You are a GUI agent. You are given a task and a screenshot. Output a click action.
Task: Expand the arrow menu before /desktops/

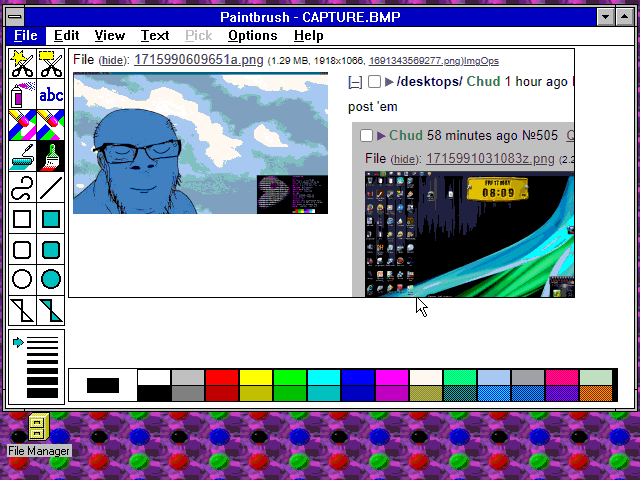(389, 82)
